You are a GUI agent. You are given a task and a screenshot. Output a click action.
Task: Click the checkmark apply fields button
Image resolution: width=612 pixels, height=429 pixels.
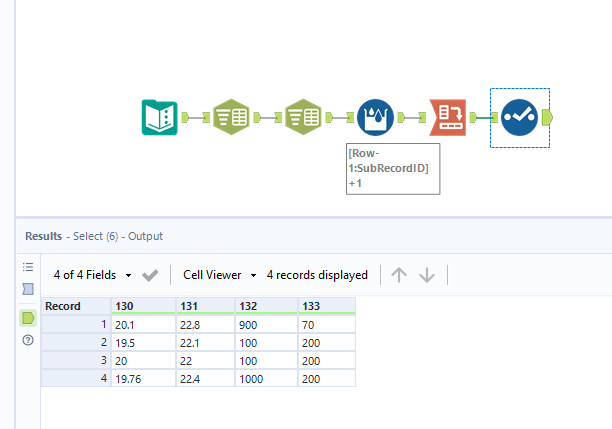pos(150,275)
